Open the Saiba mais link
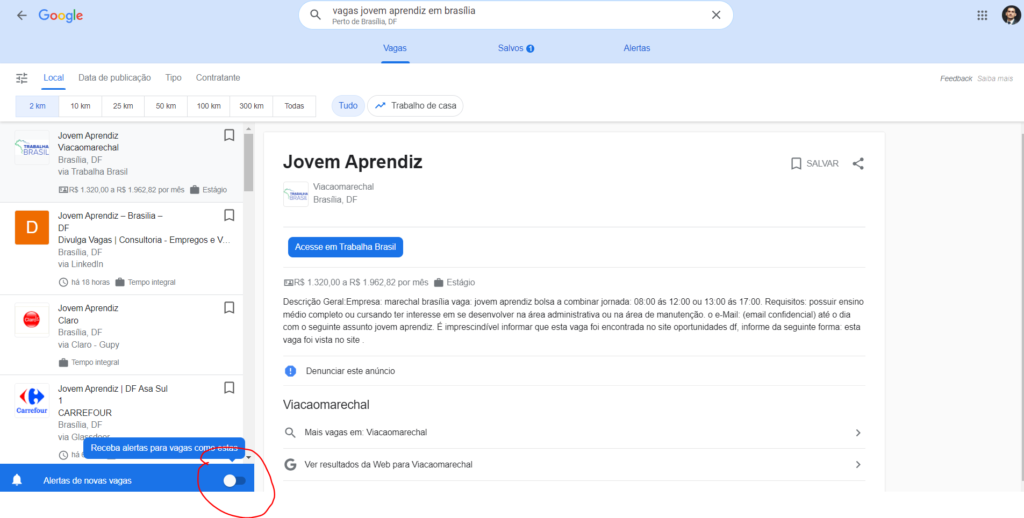Image resolution: width=1024 pixels, height=518 pixels. pos(995,78)
